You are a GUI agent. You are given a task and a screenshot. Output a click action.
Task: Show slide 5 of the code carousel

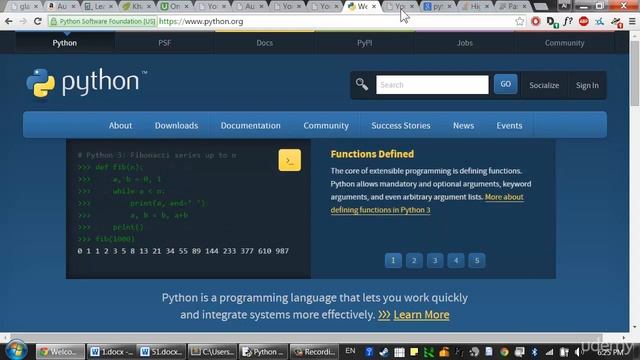point(476,260)
